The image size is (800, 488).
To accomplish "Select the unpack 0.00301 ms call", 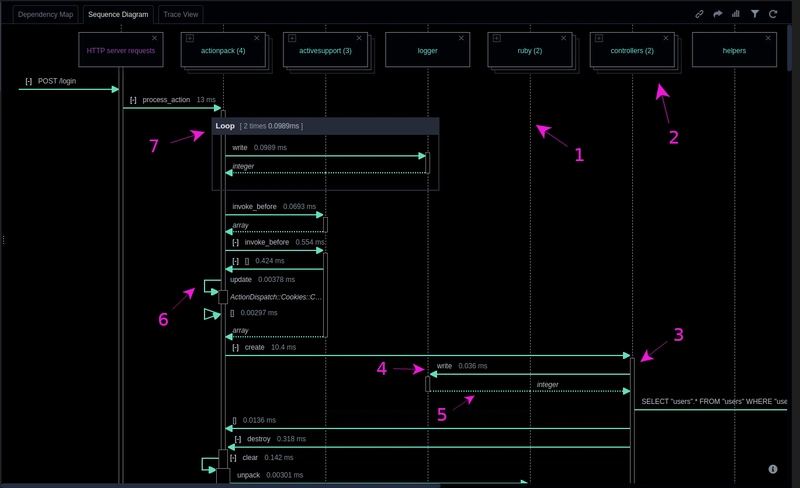I will (x=270, y=475).
